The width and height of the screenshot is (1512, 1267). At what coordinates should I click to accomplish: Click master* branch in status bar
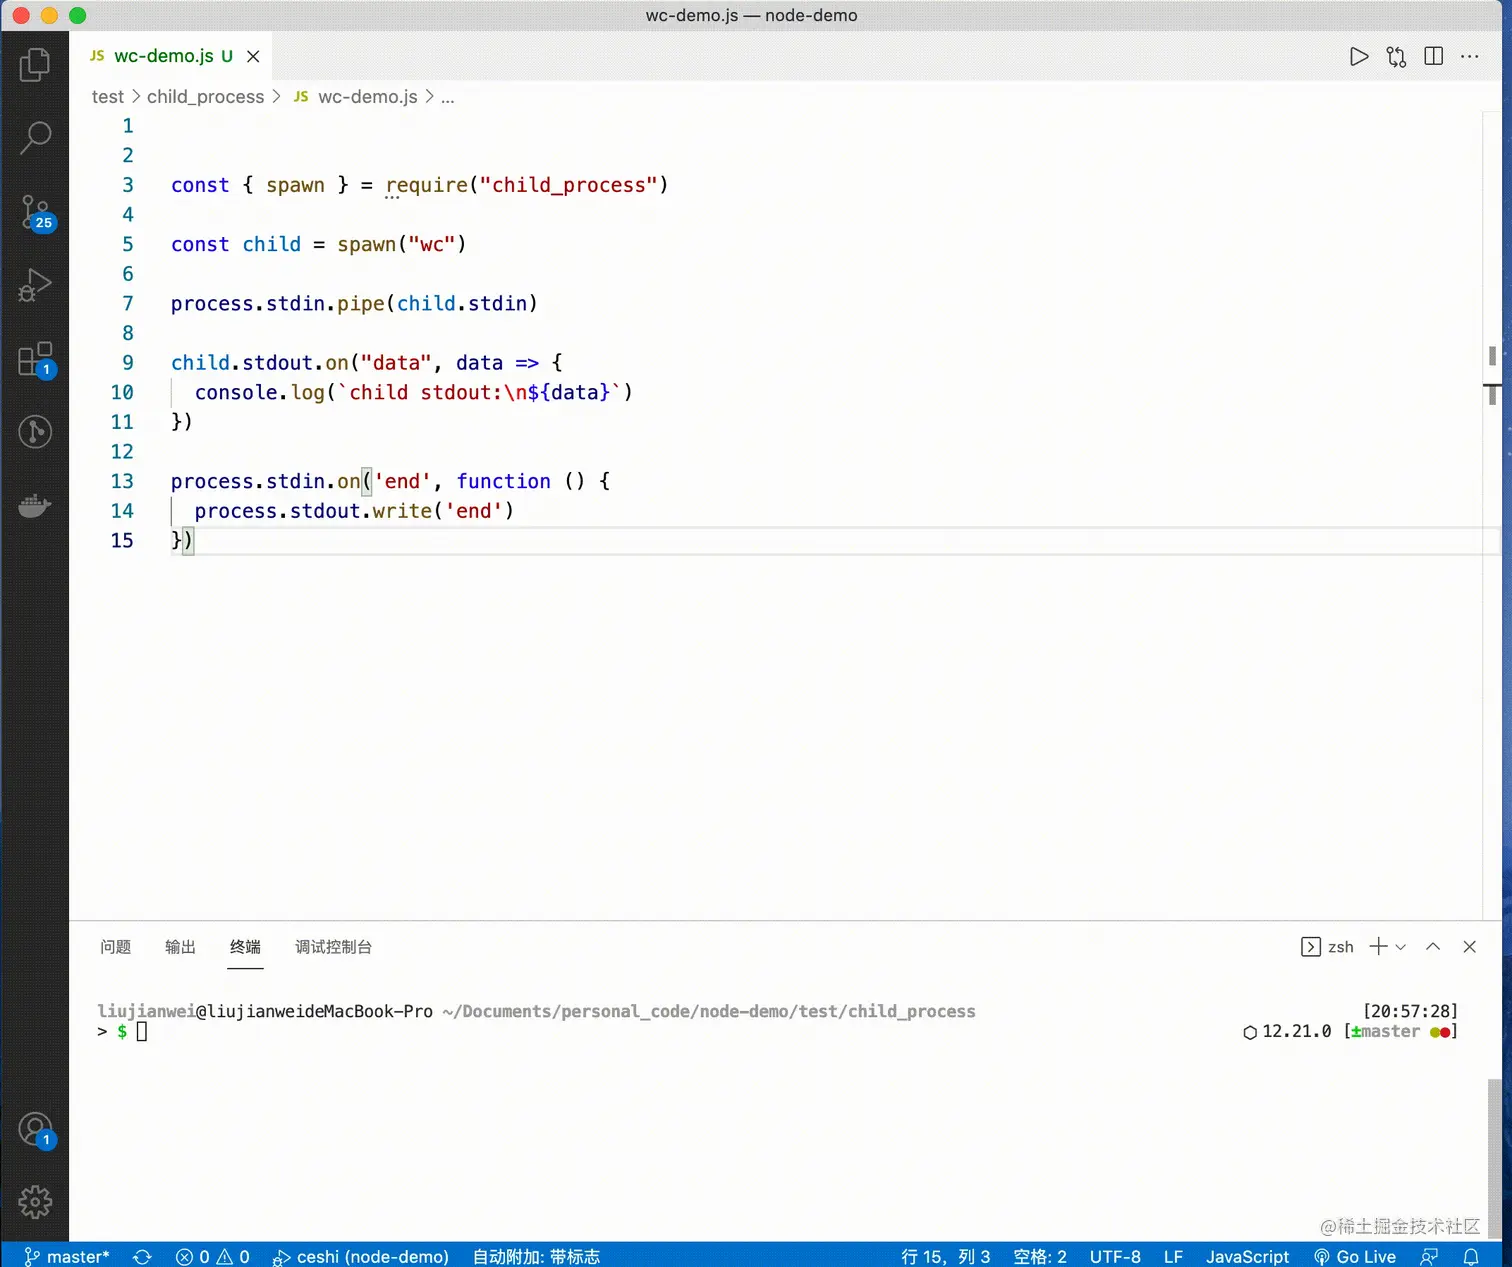66,1256
